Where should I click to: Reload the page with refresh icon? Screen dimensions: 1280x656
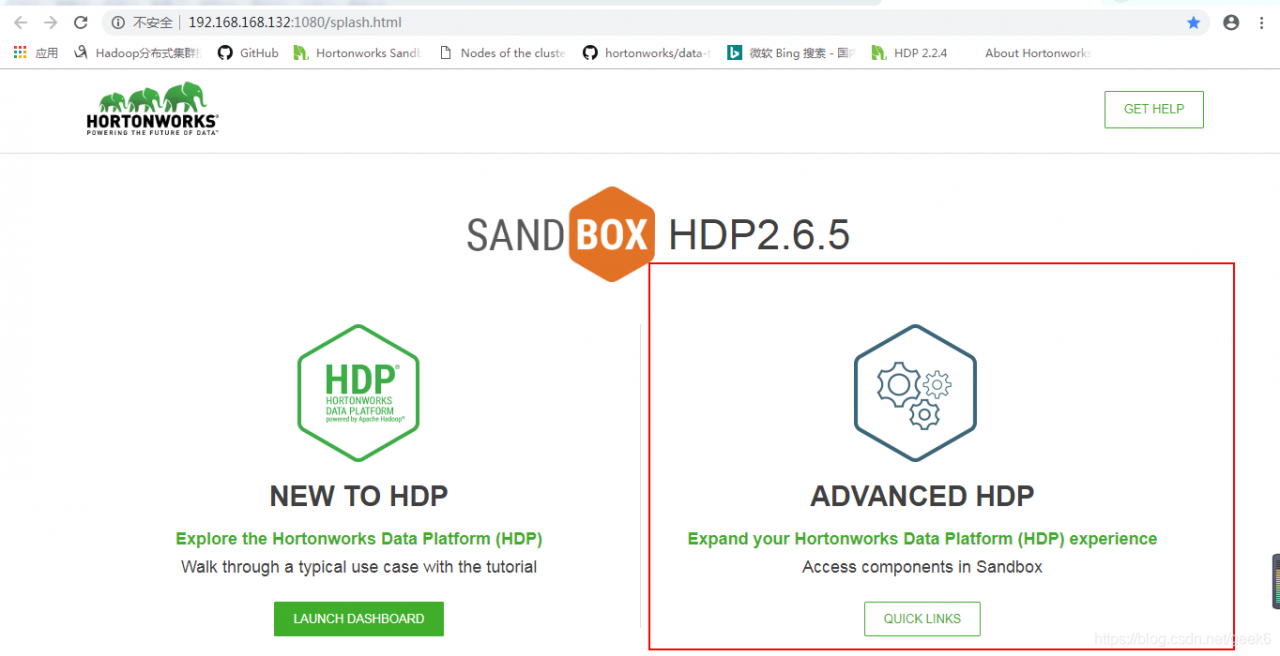[x=81, y=22]
